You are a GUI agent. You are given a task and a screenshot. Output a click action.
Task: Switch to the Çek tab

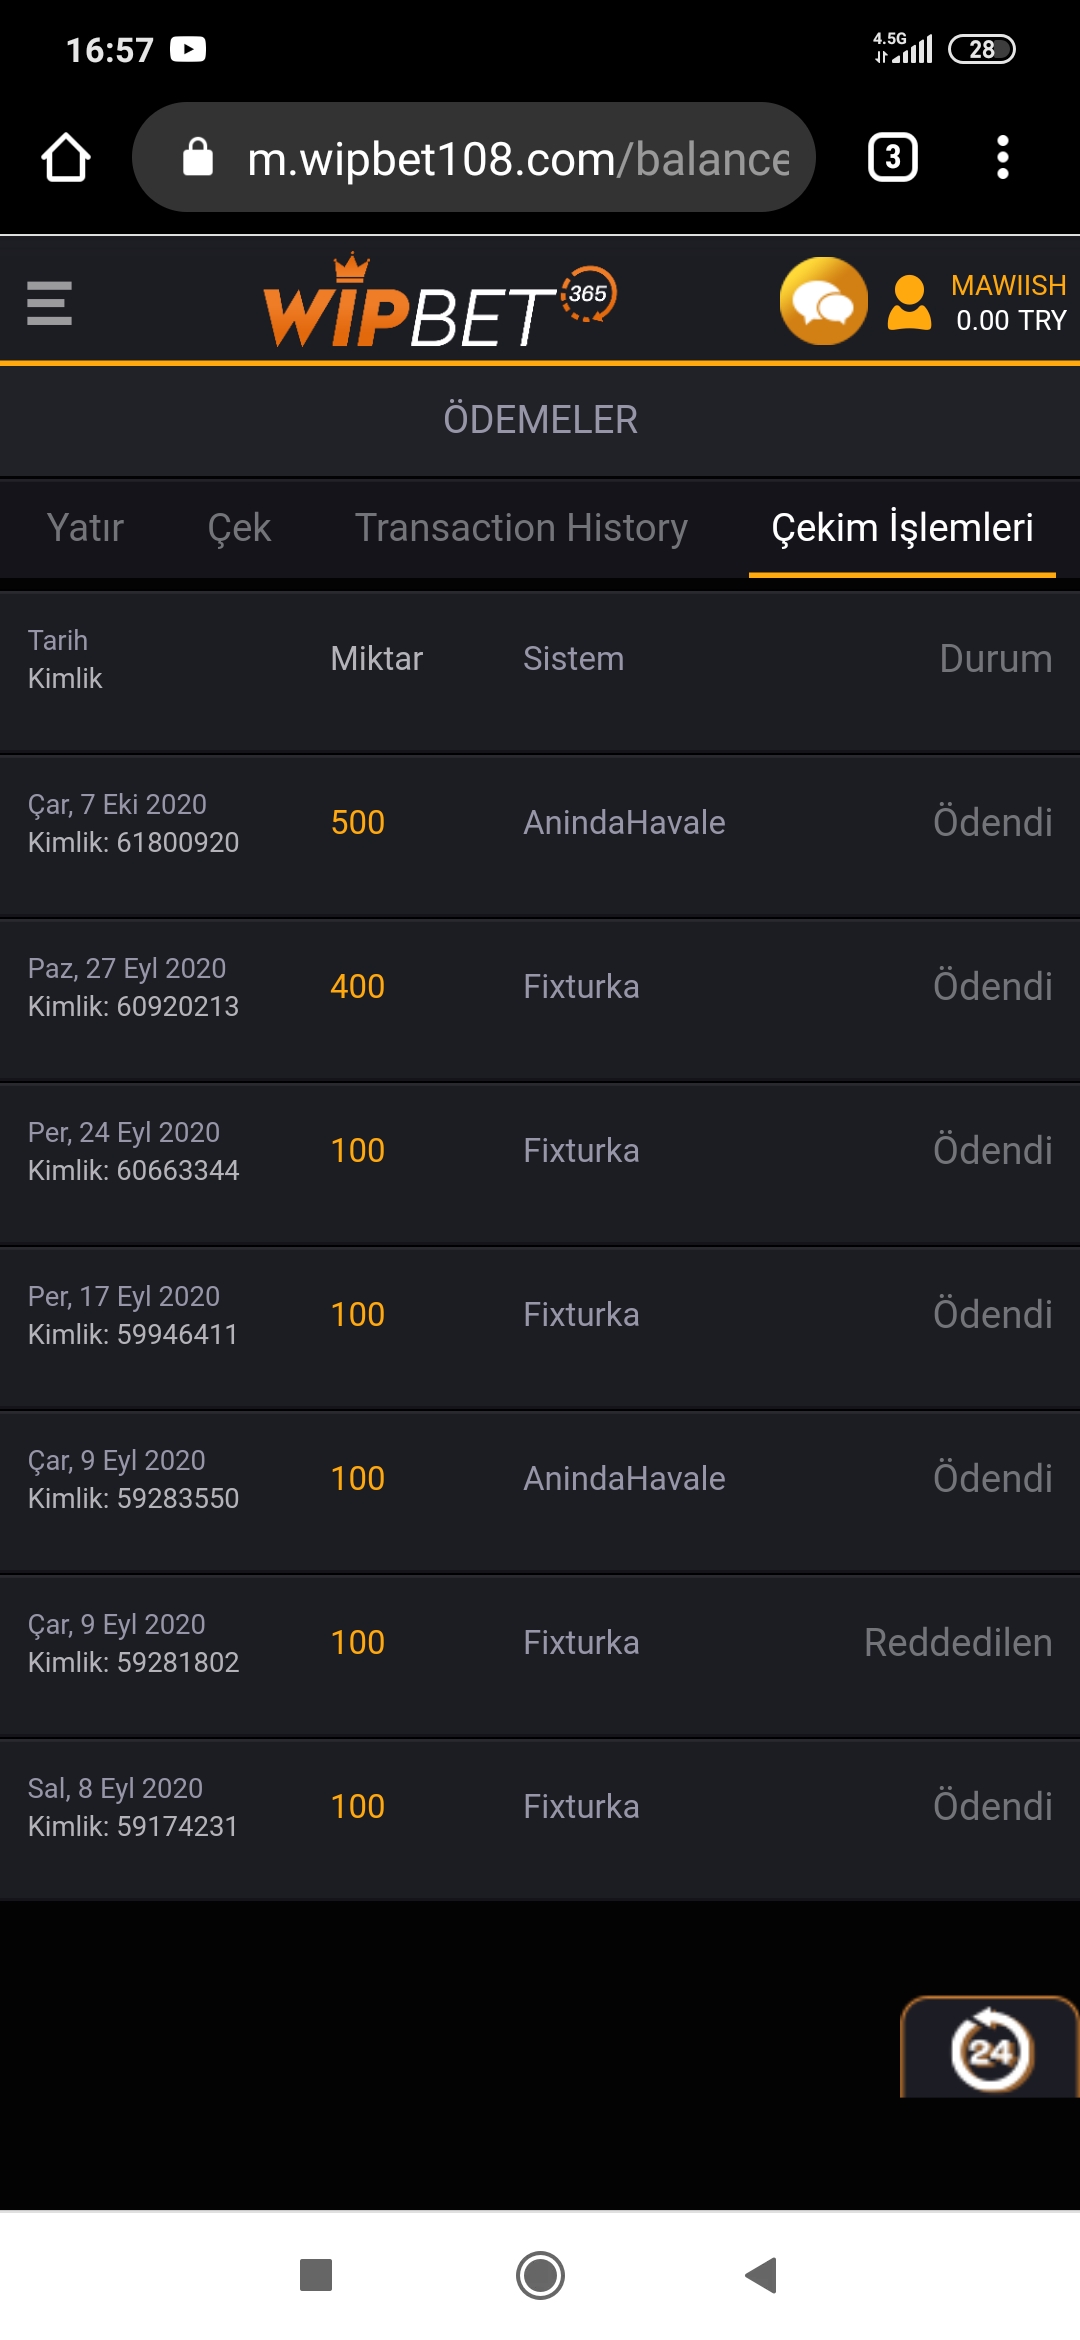239,528
